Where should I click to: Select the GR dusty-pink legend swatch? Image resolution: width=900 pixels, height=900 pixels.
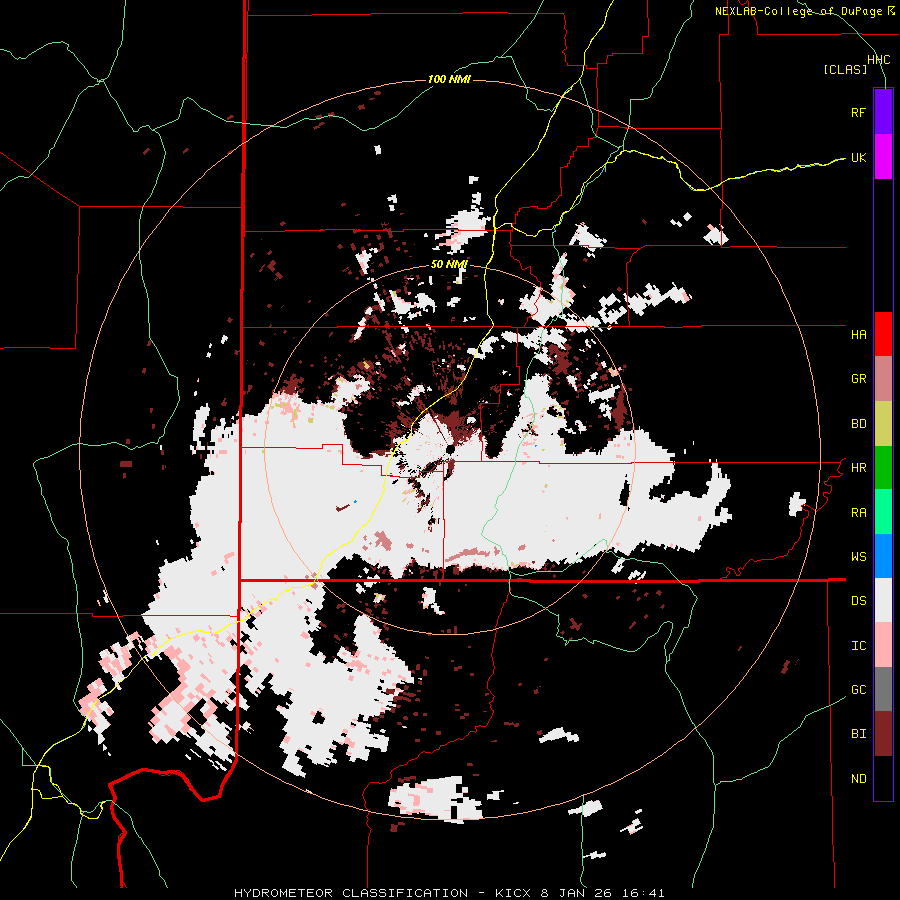coord(883,379)
